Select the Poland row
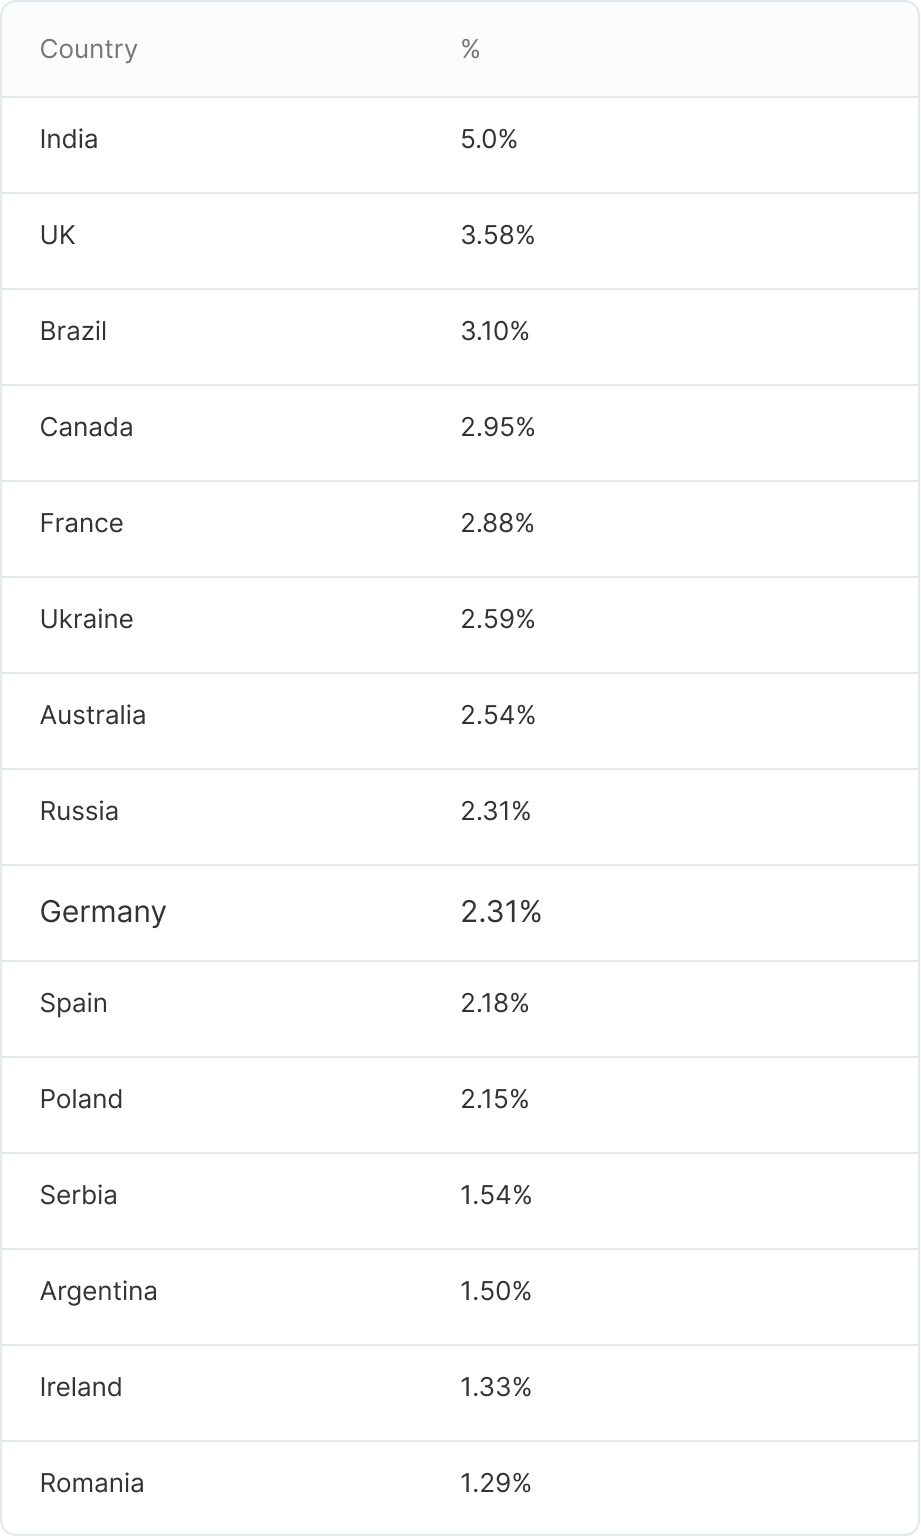 coord(81,1099)
